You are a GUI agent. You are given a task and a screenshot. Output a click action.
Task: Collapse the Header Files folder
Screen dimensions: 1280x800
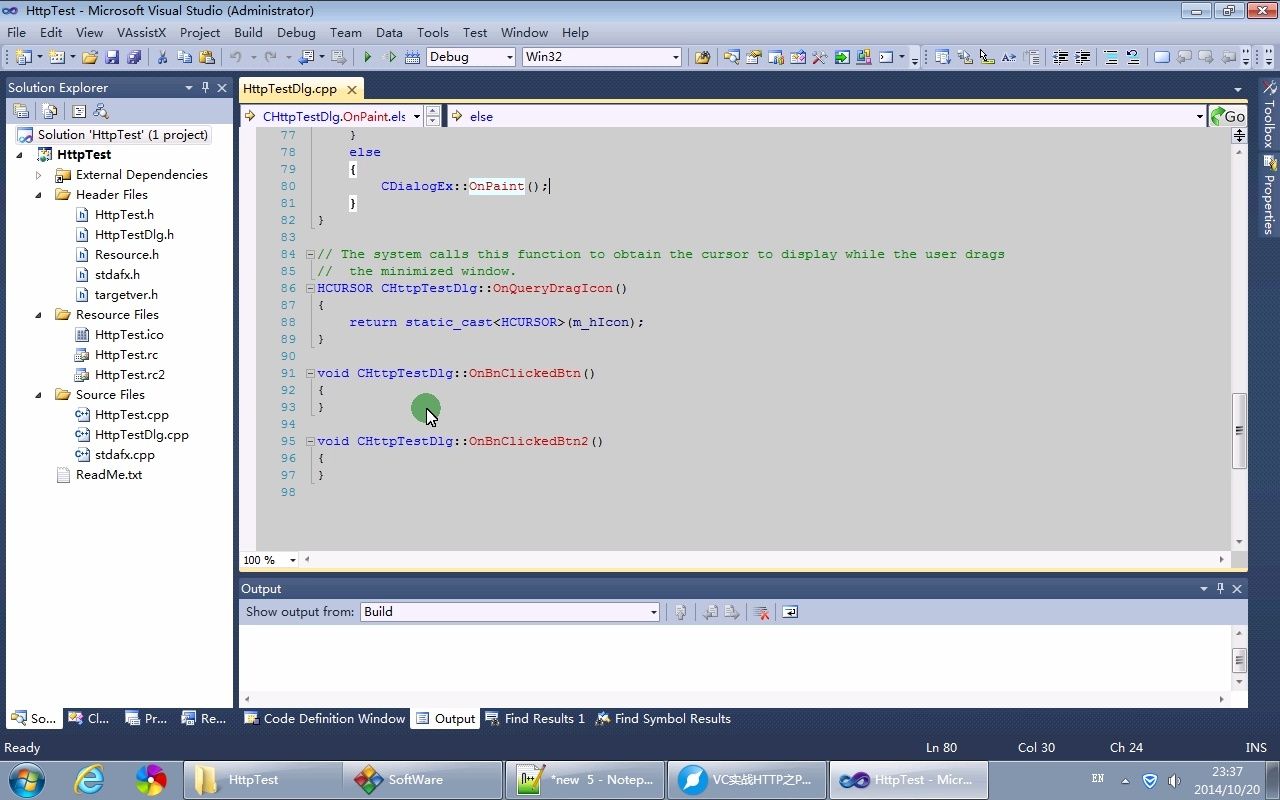[x=38, y=195]
